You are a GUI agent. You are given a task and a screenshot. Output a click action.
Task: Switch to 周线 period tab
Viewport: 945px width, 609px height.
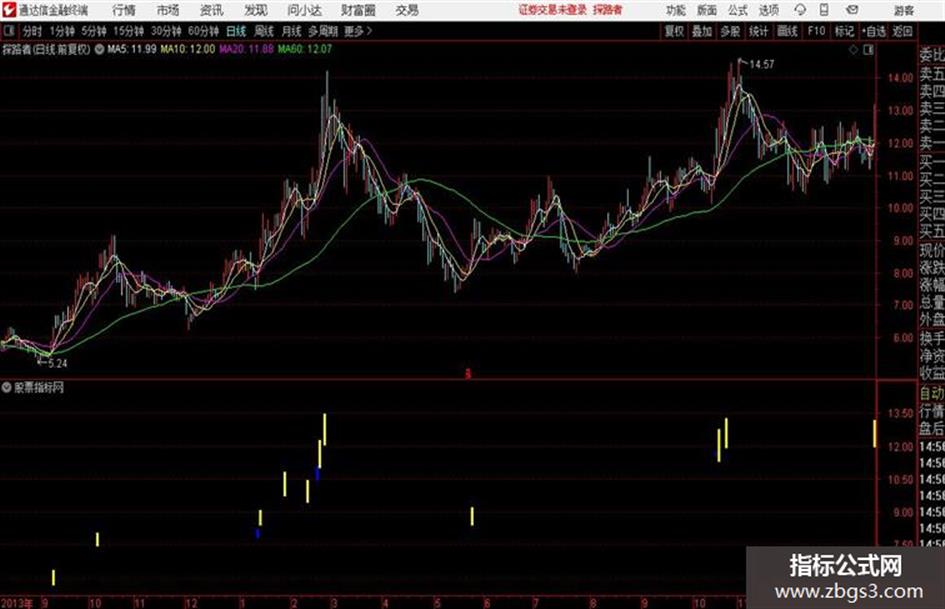[x=264, y=31]
